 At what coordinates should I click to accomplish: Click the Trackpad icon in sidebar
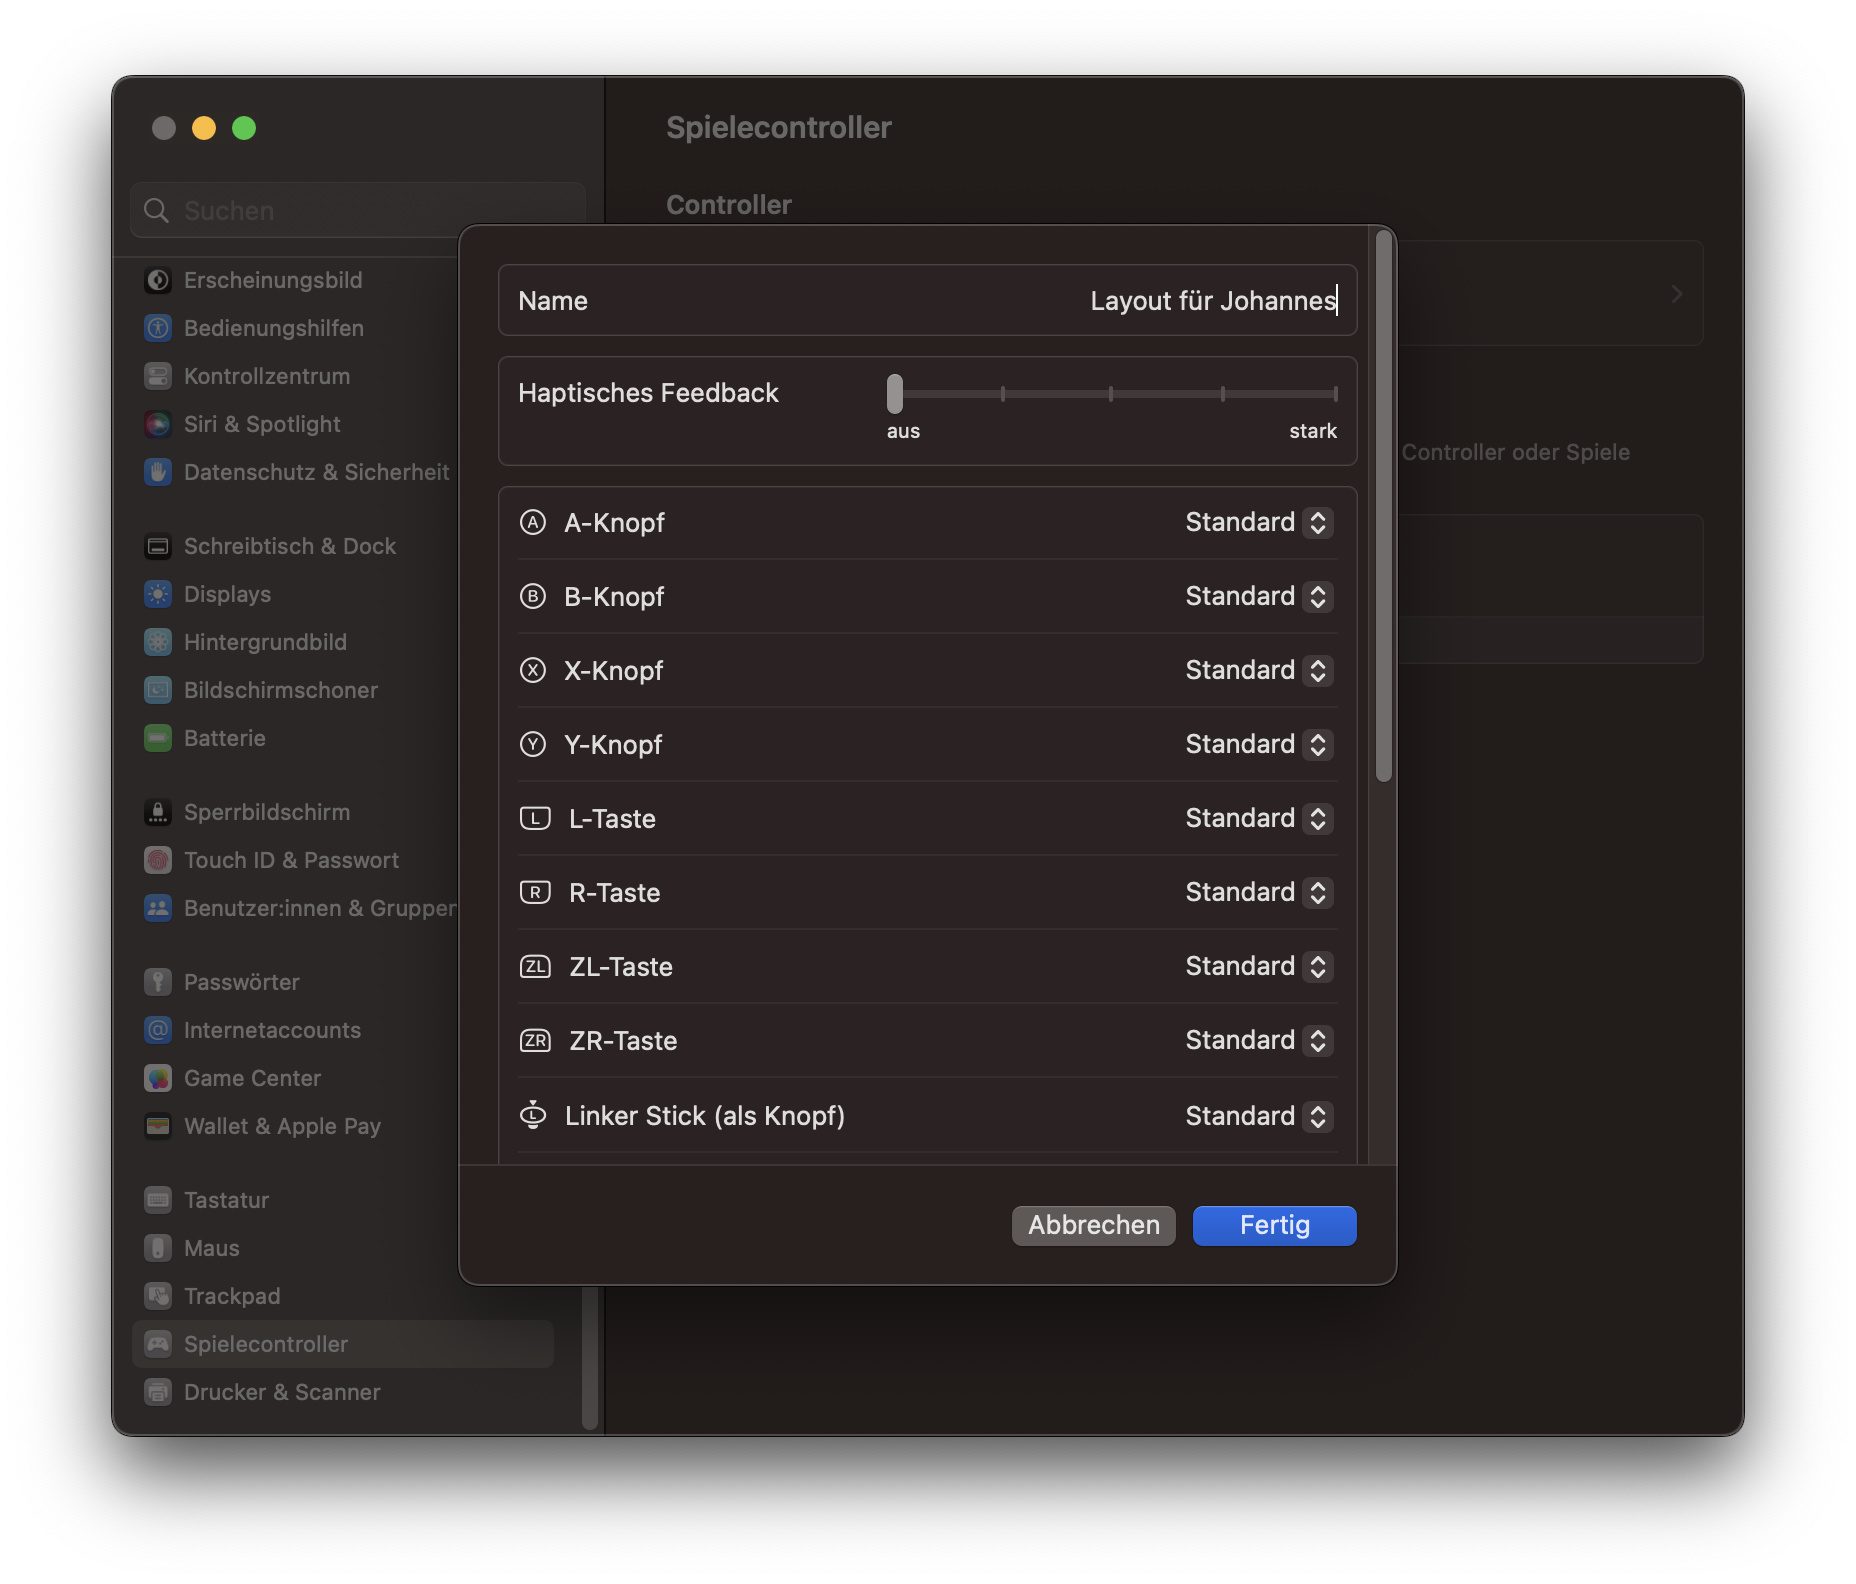[158, 1296]
